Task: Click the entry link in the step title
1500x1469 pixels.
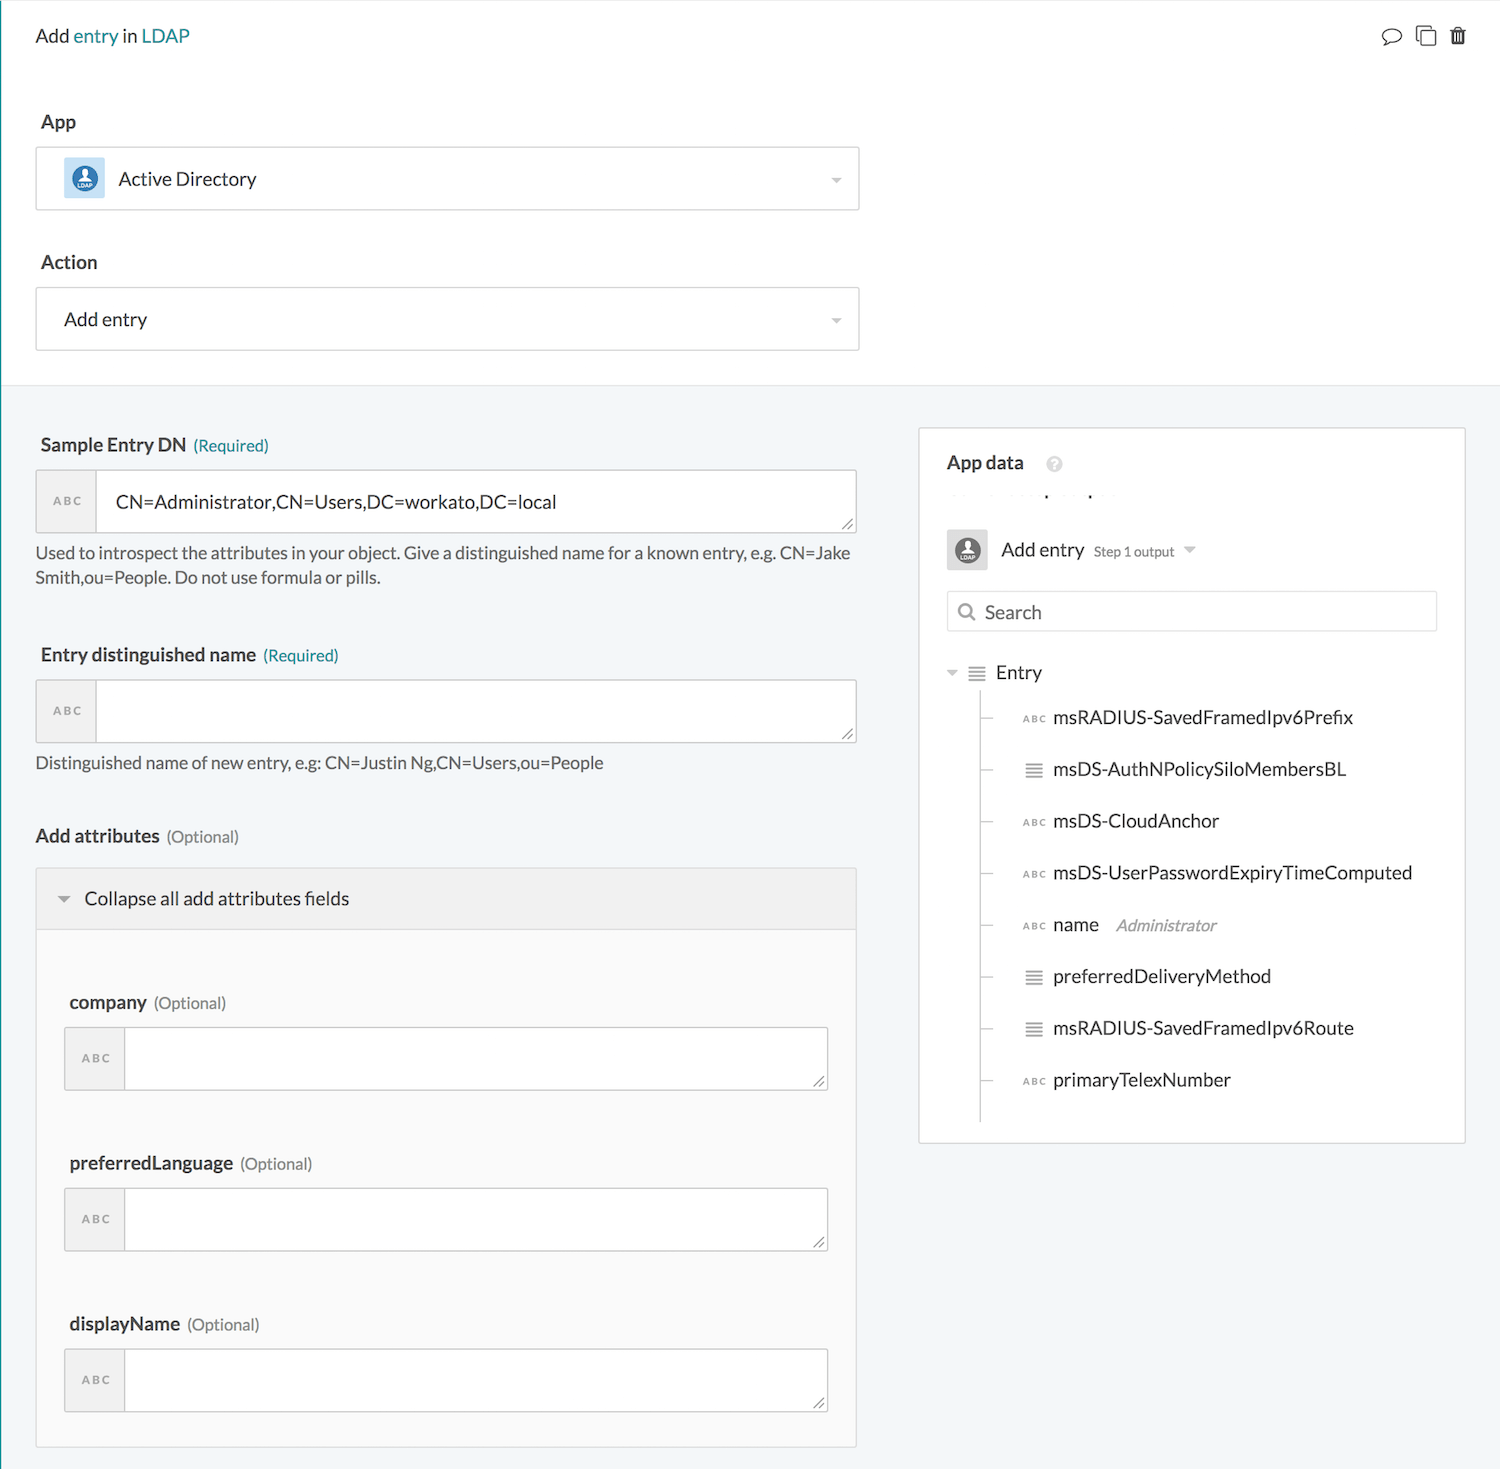Action: point(96,35)
